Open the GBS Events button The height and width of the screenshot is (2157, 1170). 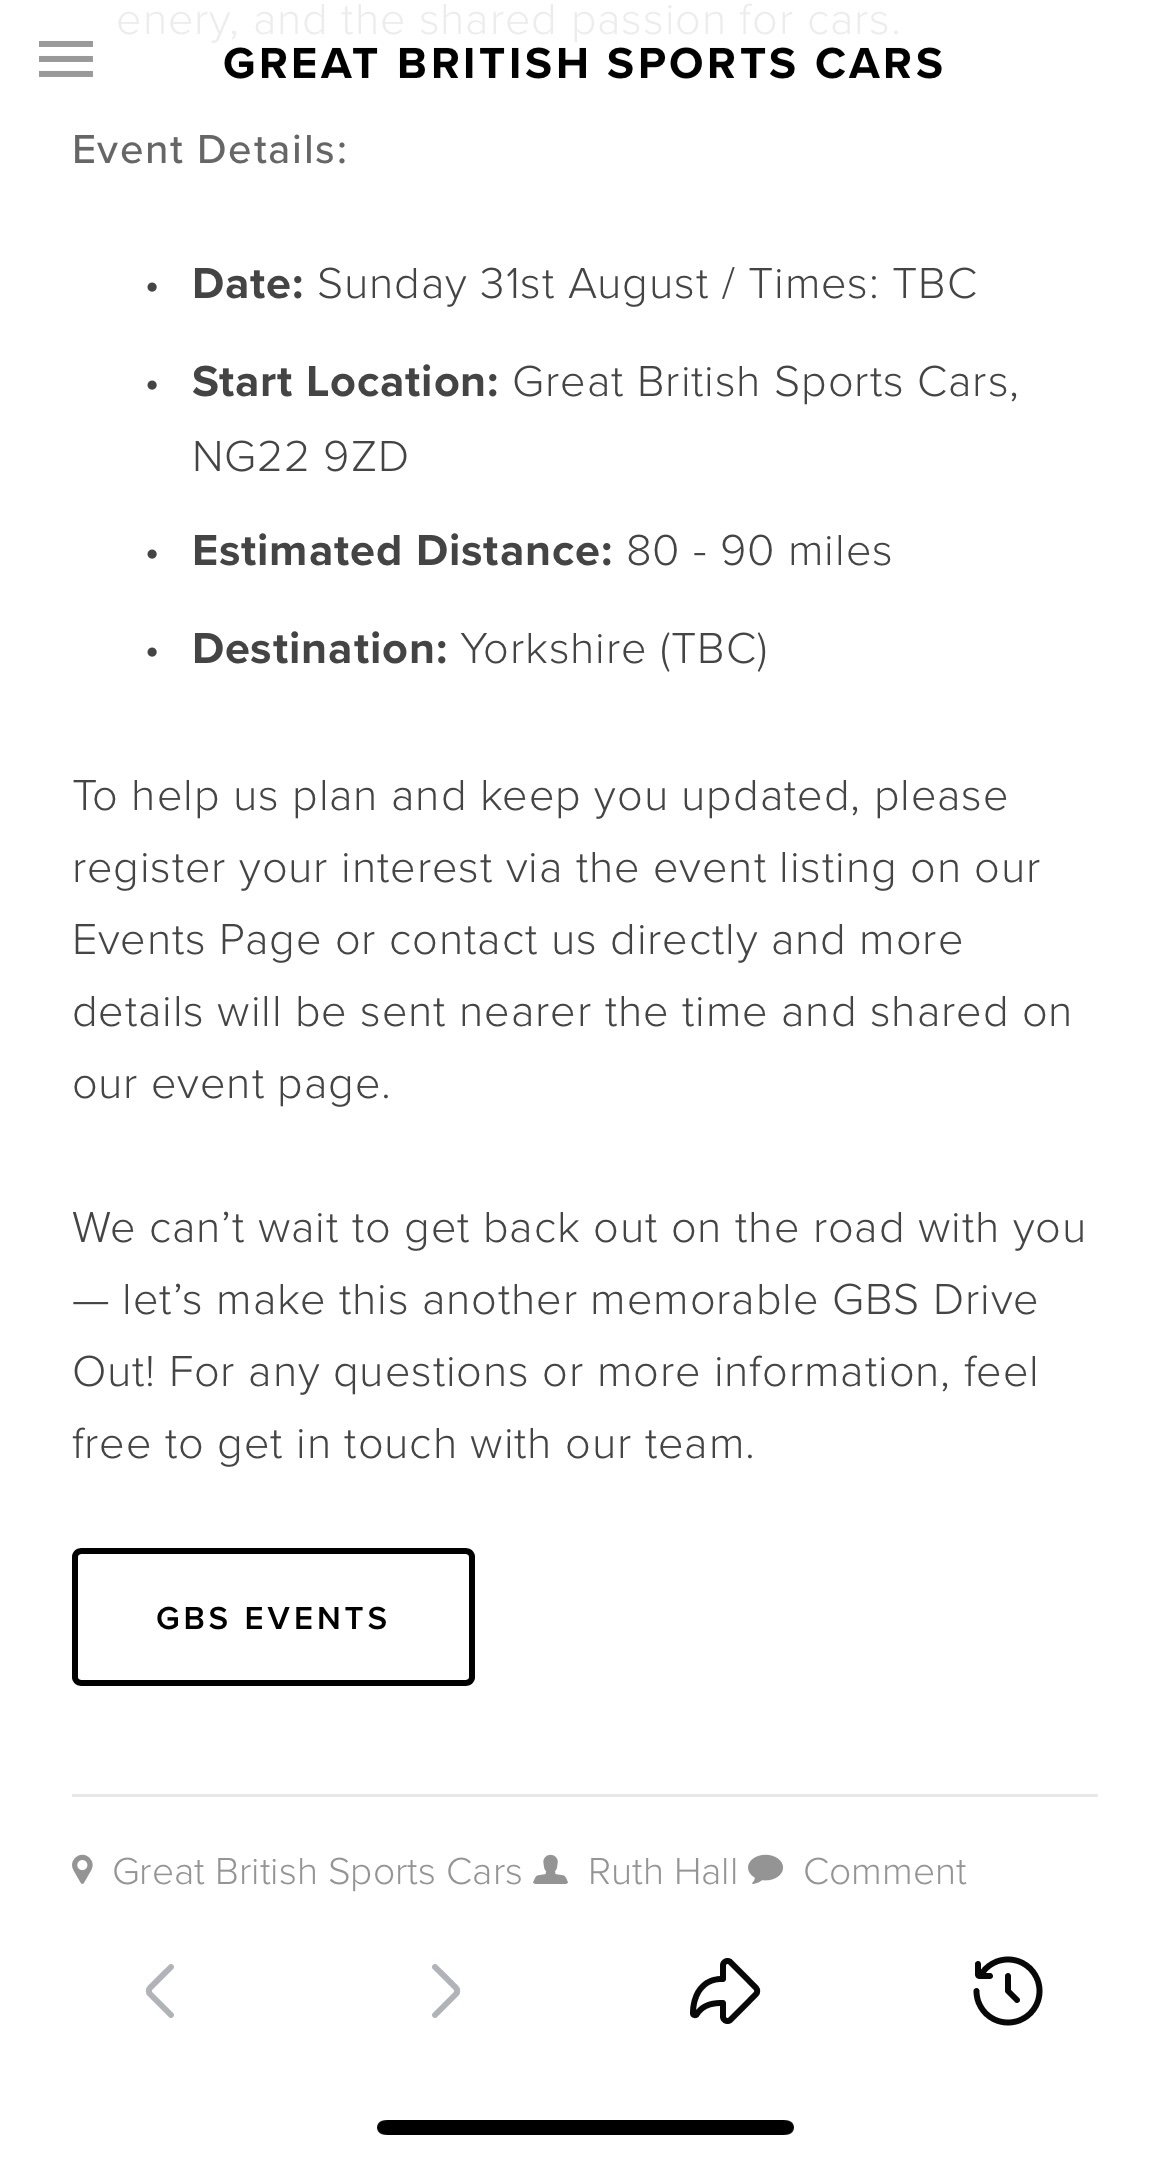(273, 1617)
